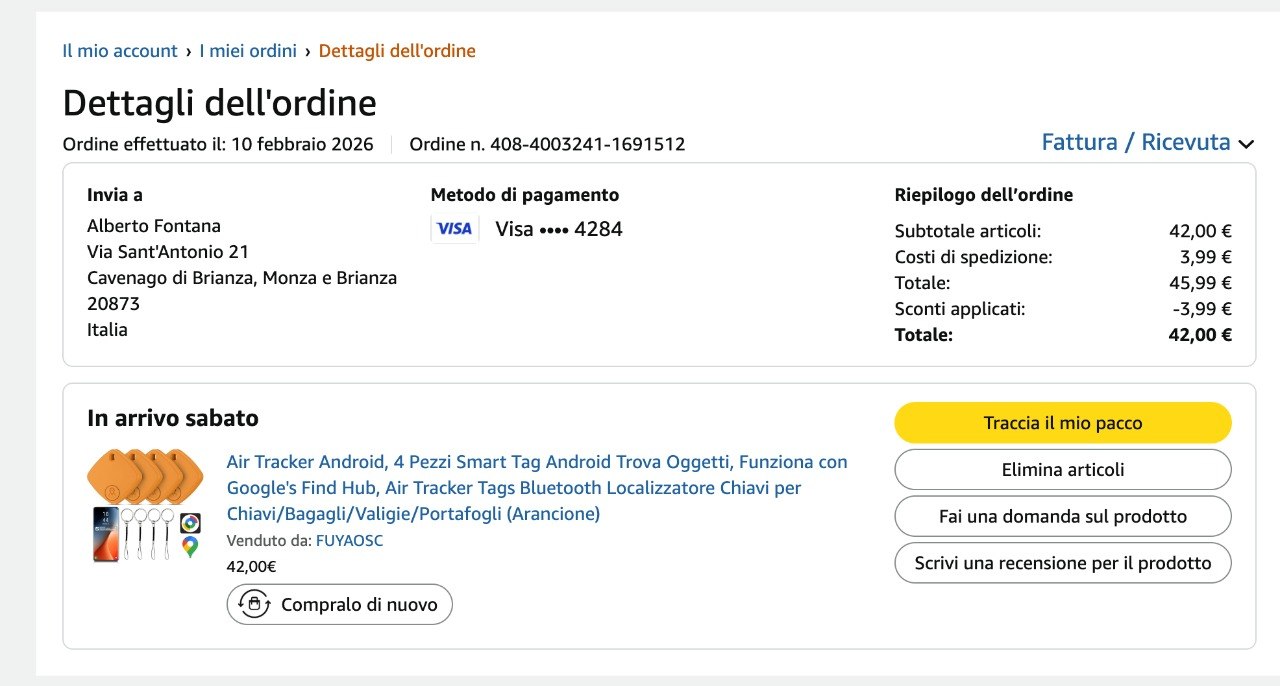The width and height of the screenshot is (1280, 686).
Task: Choose Fai una domanda sul prodotto
Action: pos(1062,517)
